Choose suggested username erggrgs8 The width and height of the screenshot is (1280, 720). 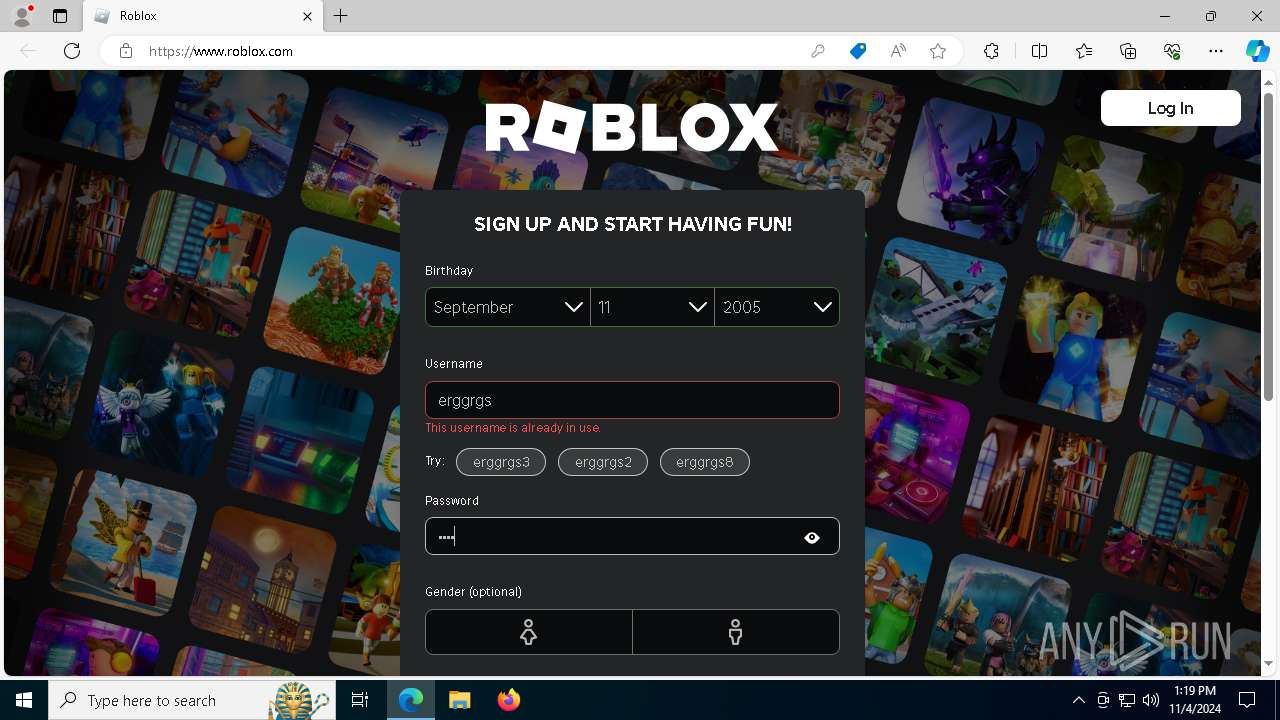[x=705, y=462]
